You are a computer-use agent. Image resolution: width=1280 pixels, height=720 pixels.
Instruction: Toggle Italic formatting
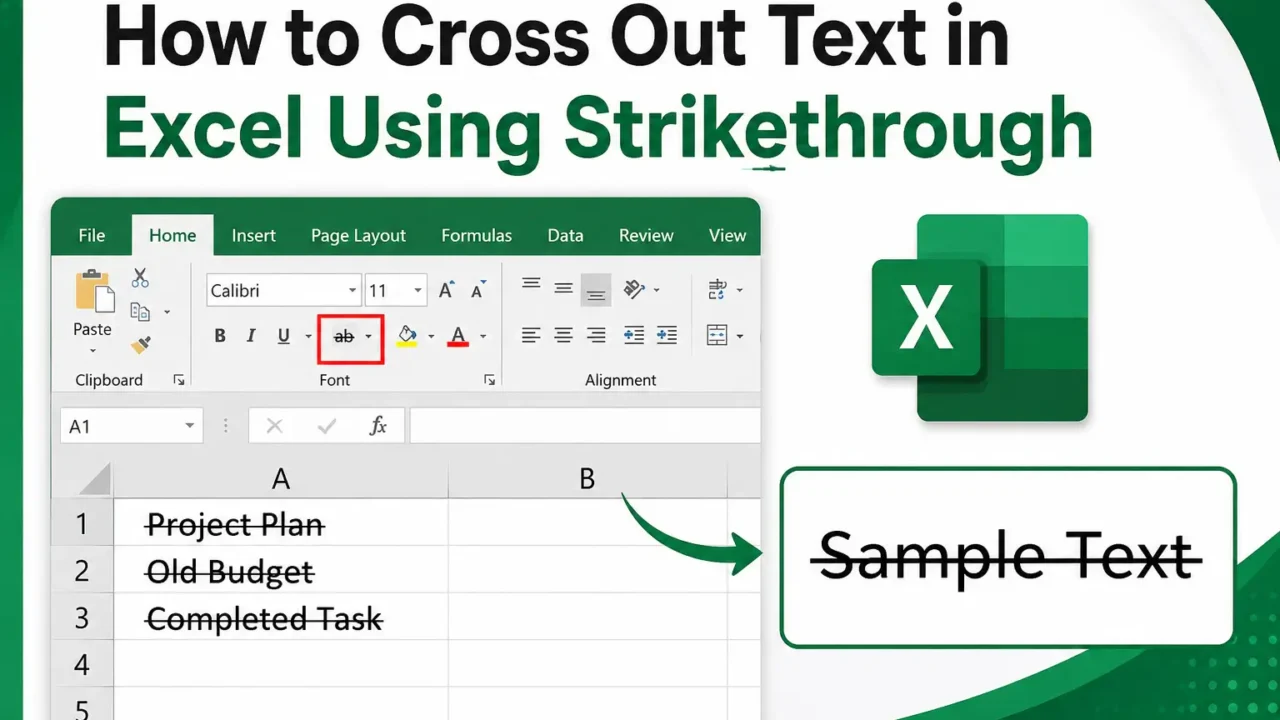click(x=251, y=336)
